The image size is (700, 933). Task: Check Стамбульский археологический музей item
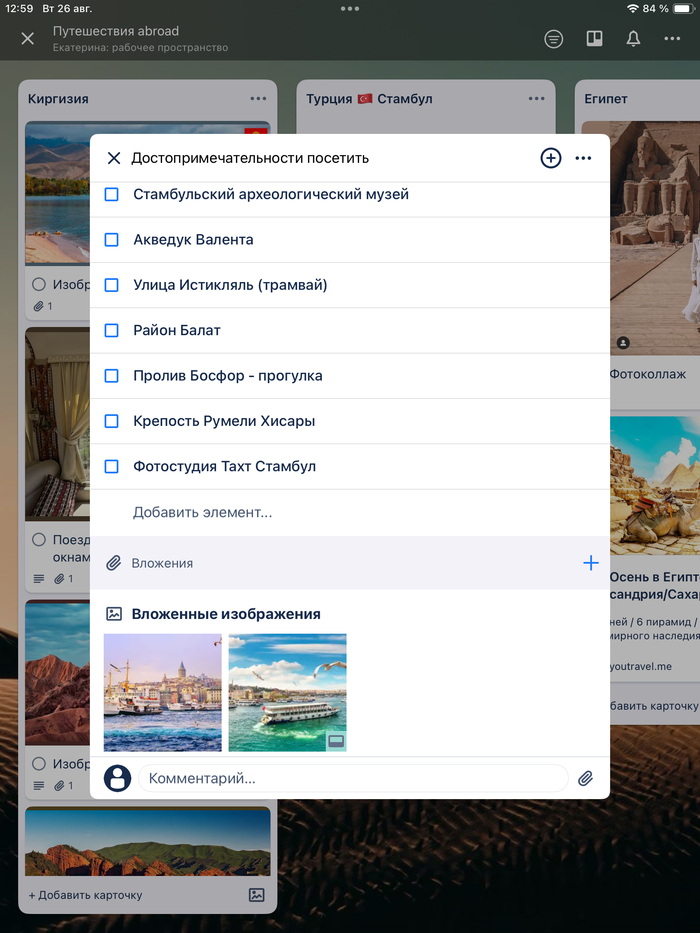(x=112, y=194)
